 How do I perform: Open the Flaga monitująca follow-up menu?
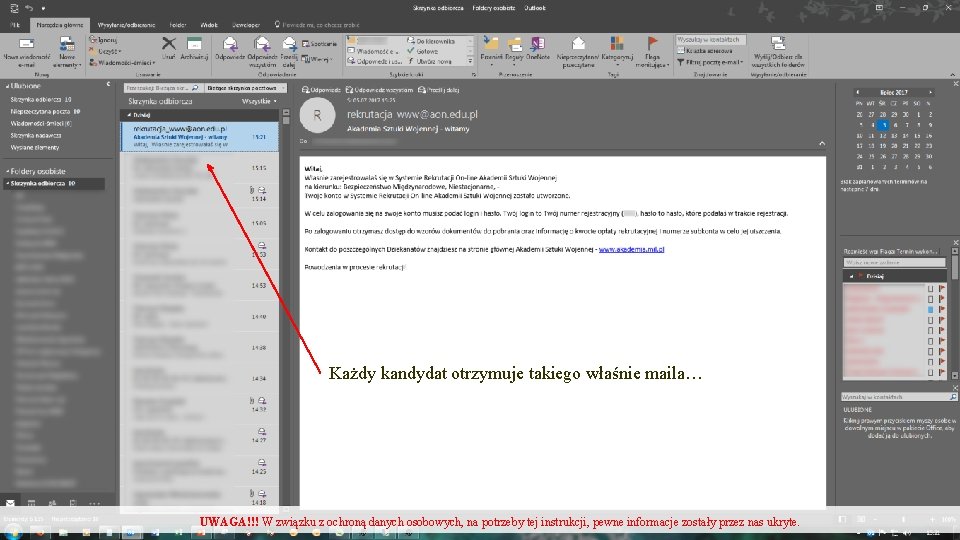653,52
